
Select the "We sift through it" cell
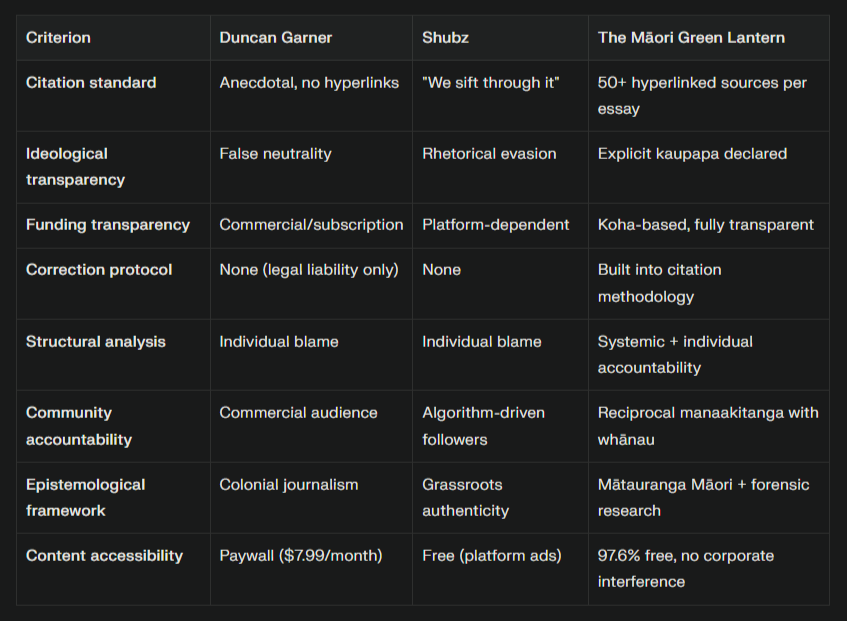(490, 83)
